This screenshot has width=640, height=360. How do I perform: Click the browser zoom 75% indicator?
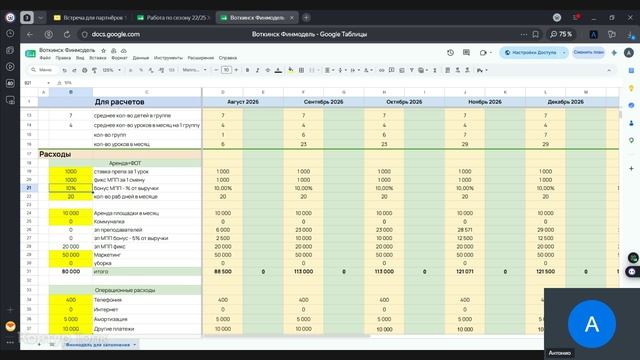pos(561,34)
